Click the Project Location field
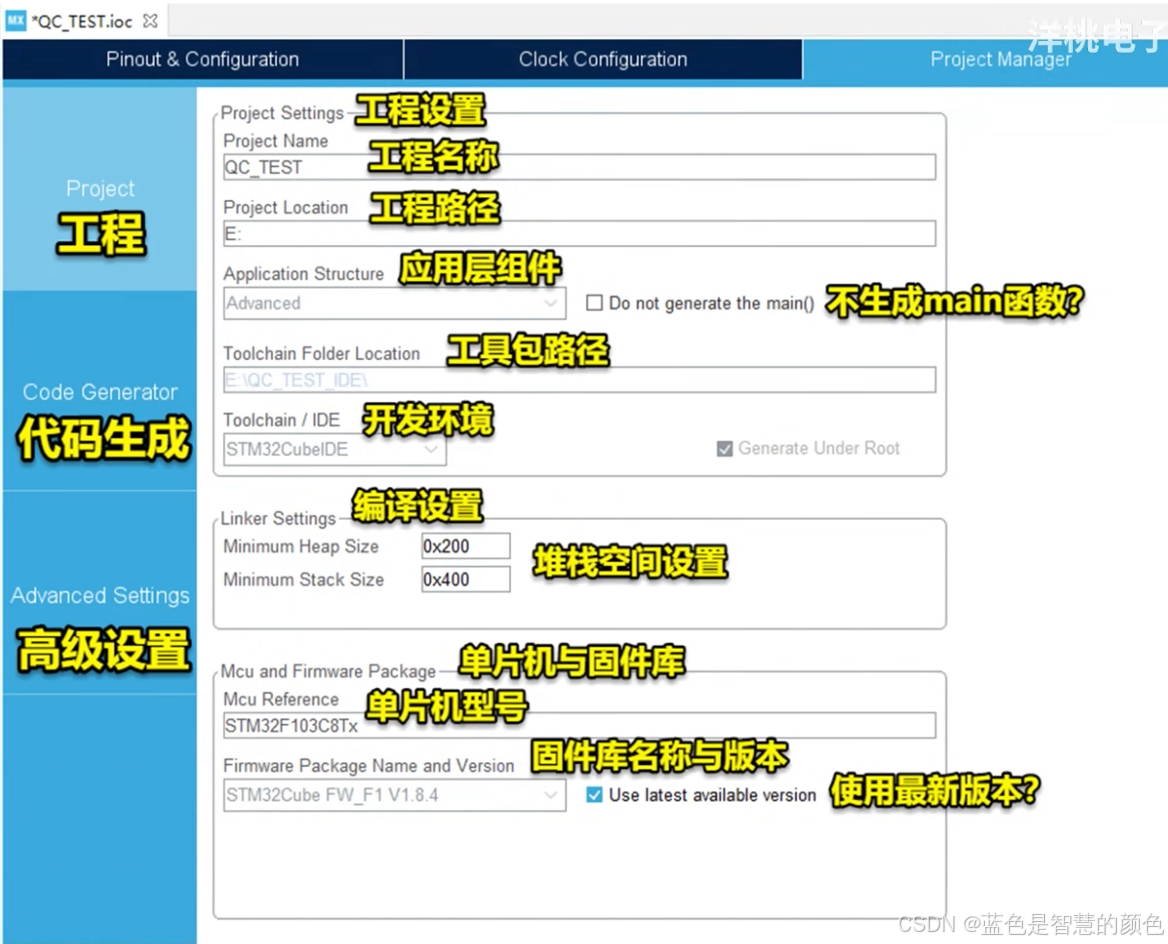 [x=579, y=233]
